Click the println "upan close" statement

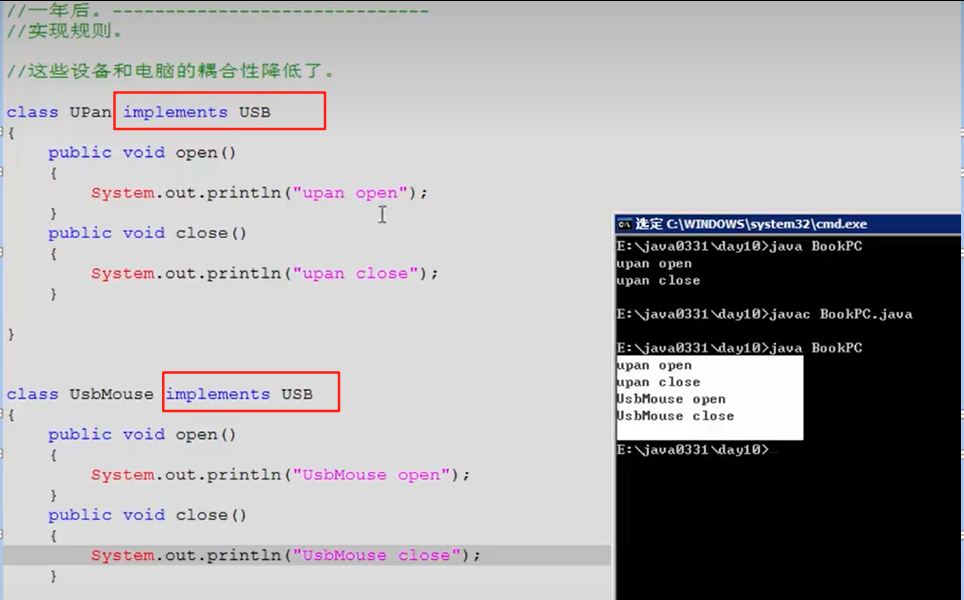264,274
